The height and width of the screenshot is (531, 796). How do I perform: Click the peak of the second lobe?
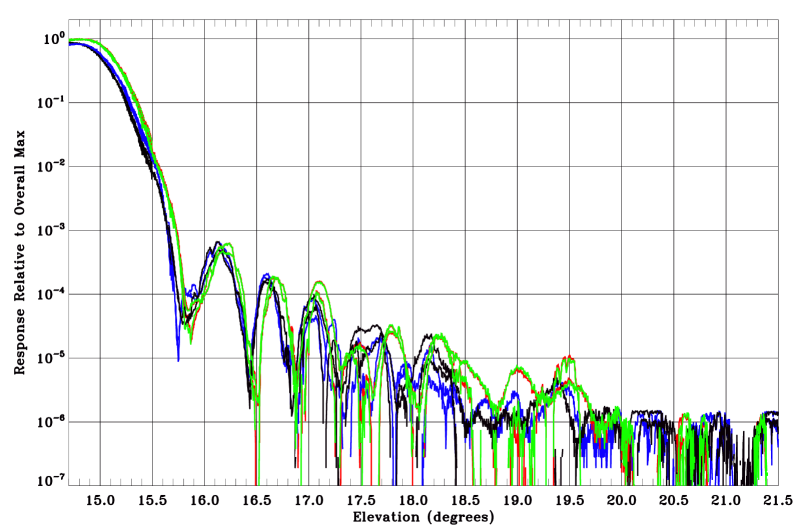228,245
